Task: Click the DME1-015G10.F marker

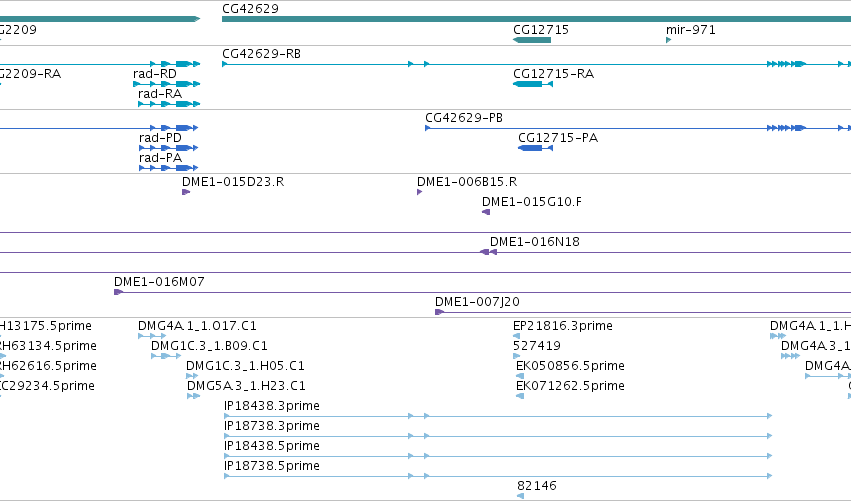Action: (x=486, y=212)
